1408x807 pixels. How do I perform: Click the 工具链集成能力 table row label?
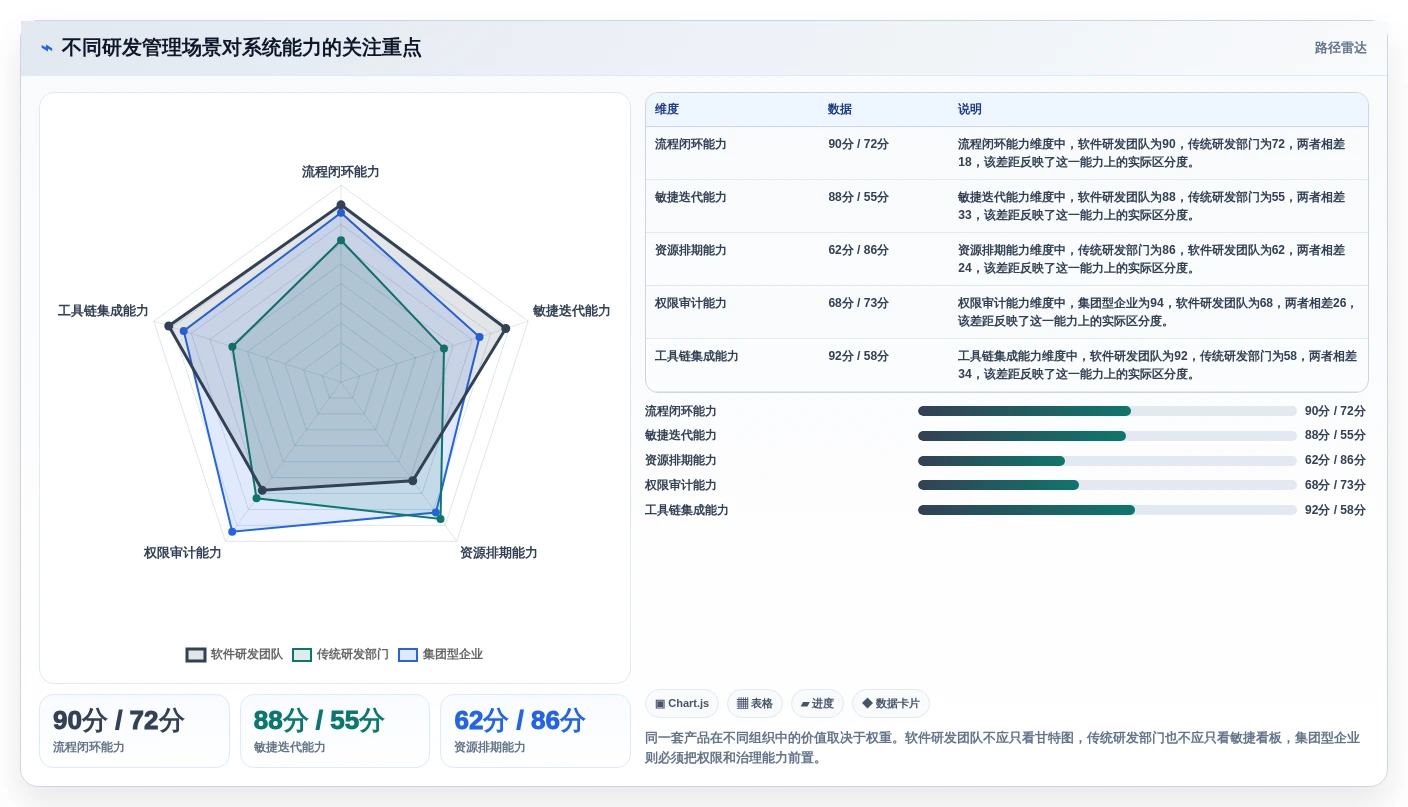[697, 356]
